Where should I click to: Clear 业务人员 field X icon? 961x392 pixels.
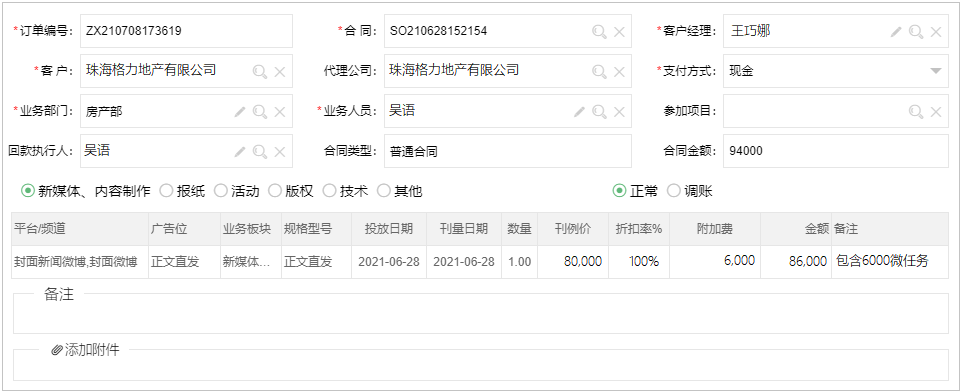[620, 111]
